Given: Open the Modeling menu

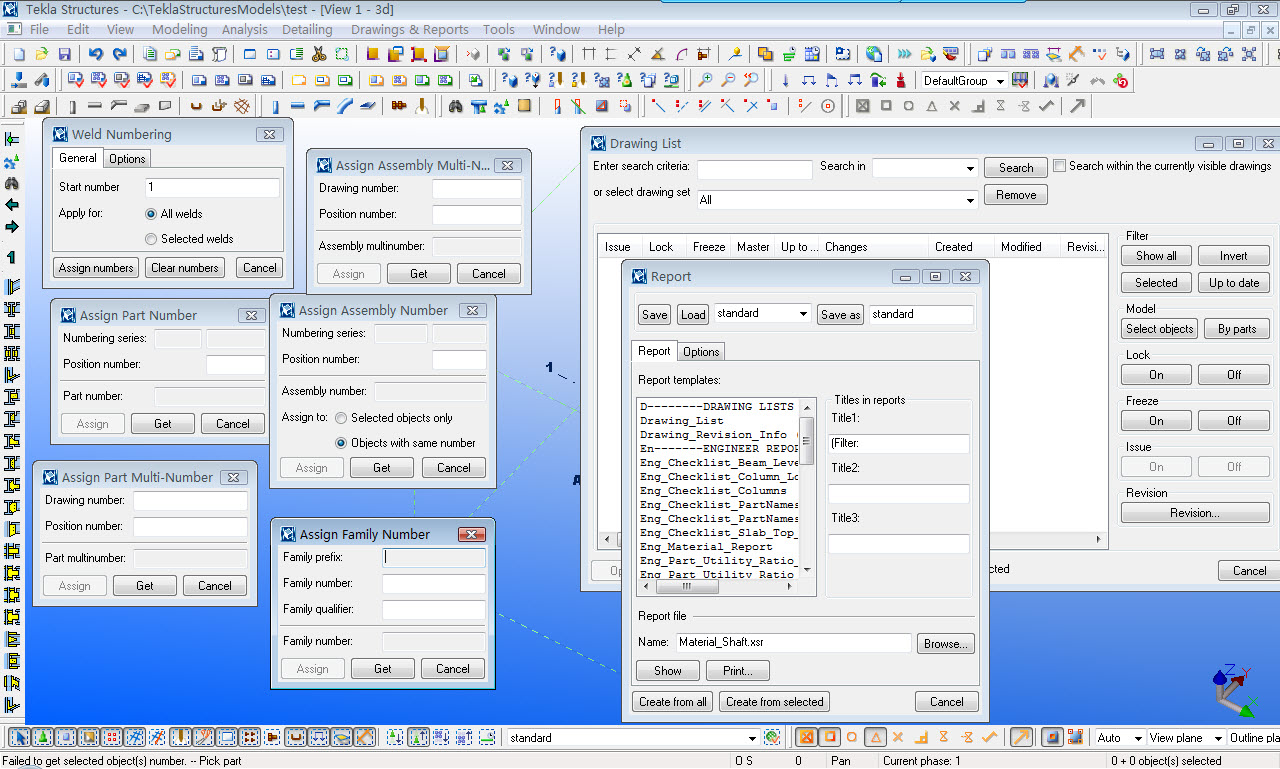Looking at the screenshot, I should pos(180,30).
